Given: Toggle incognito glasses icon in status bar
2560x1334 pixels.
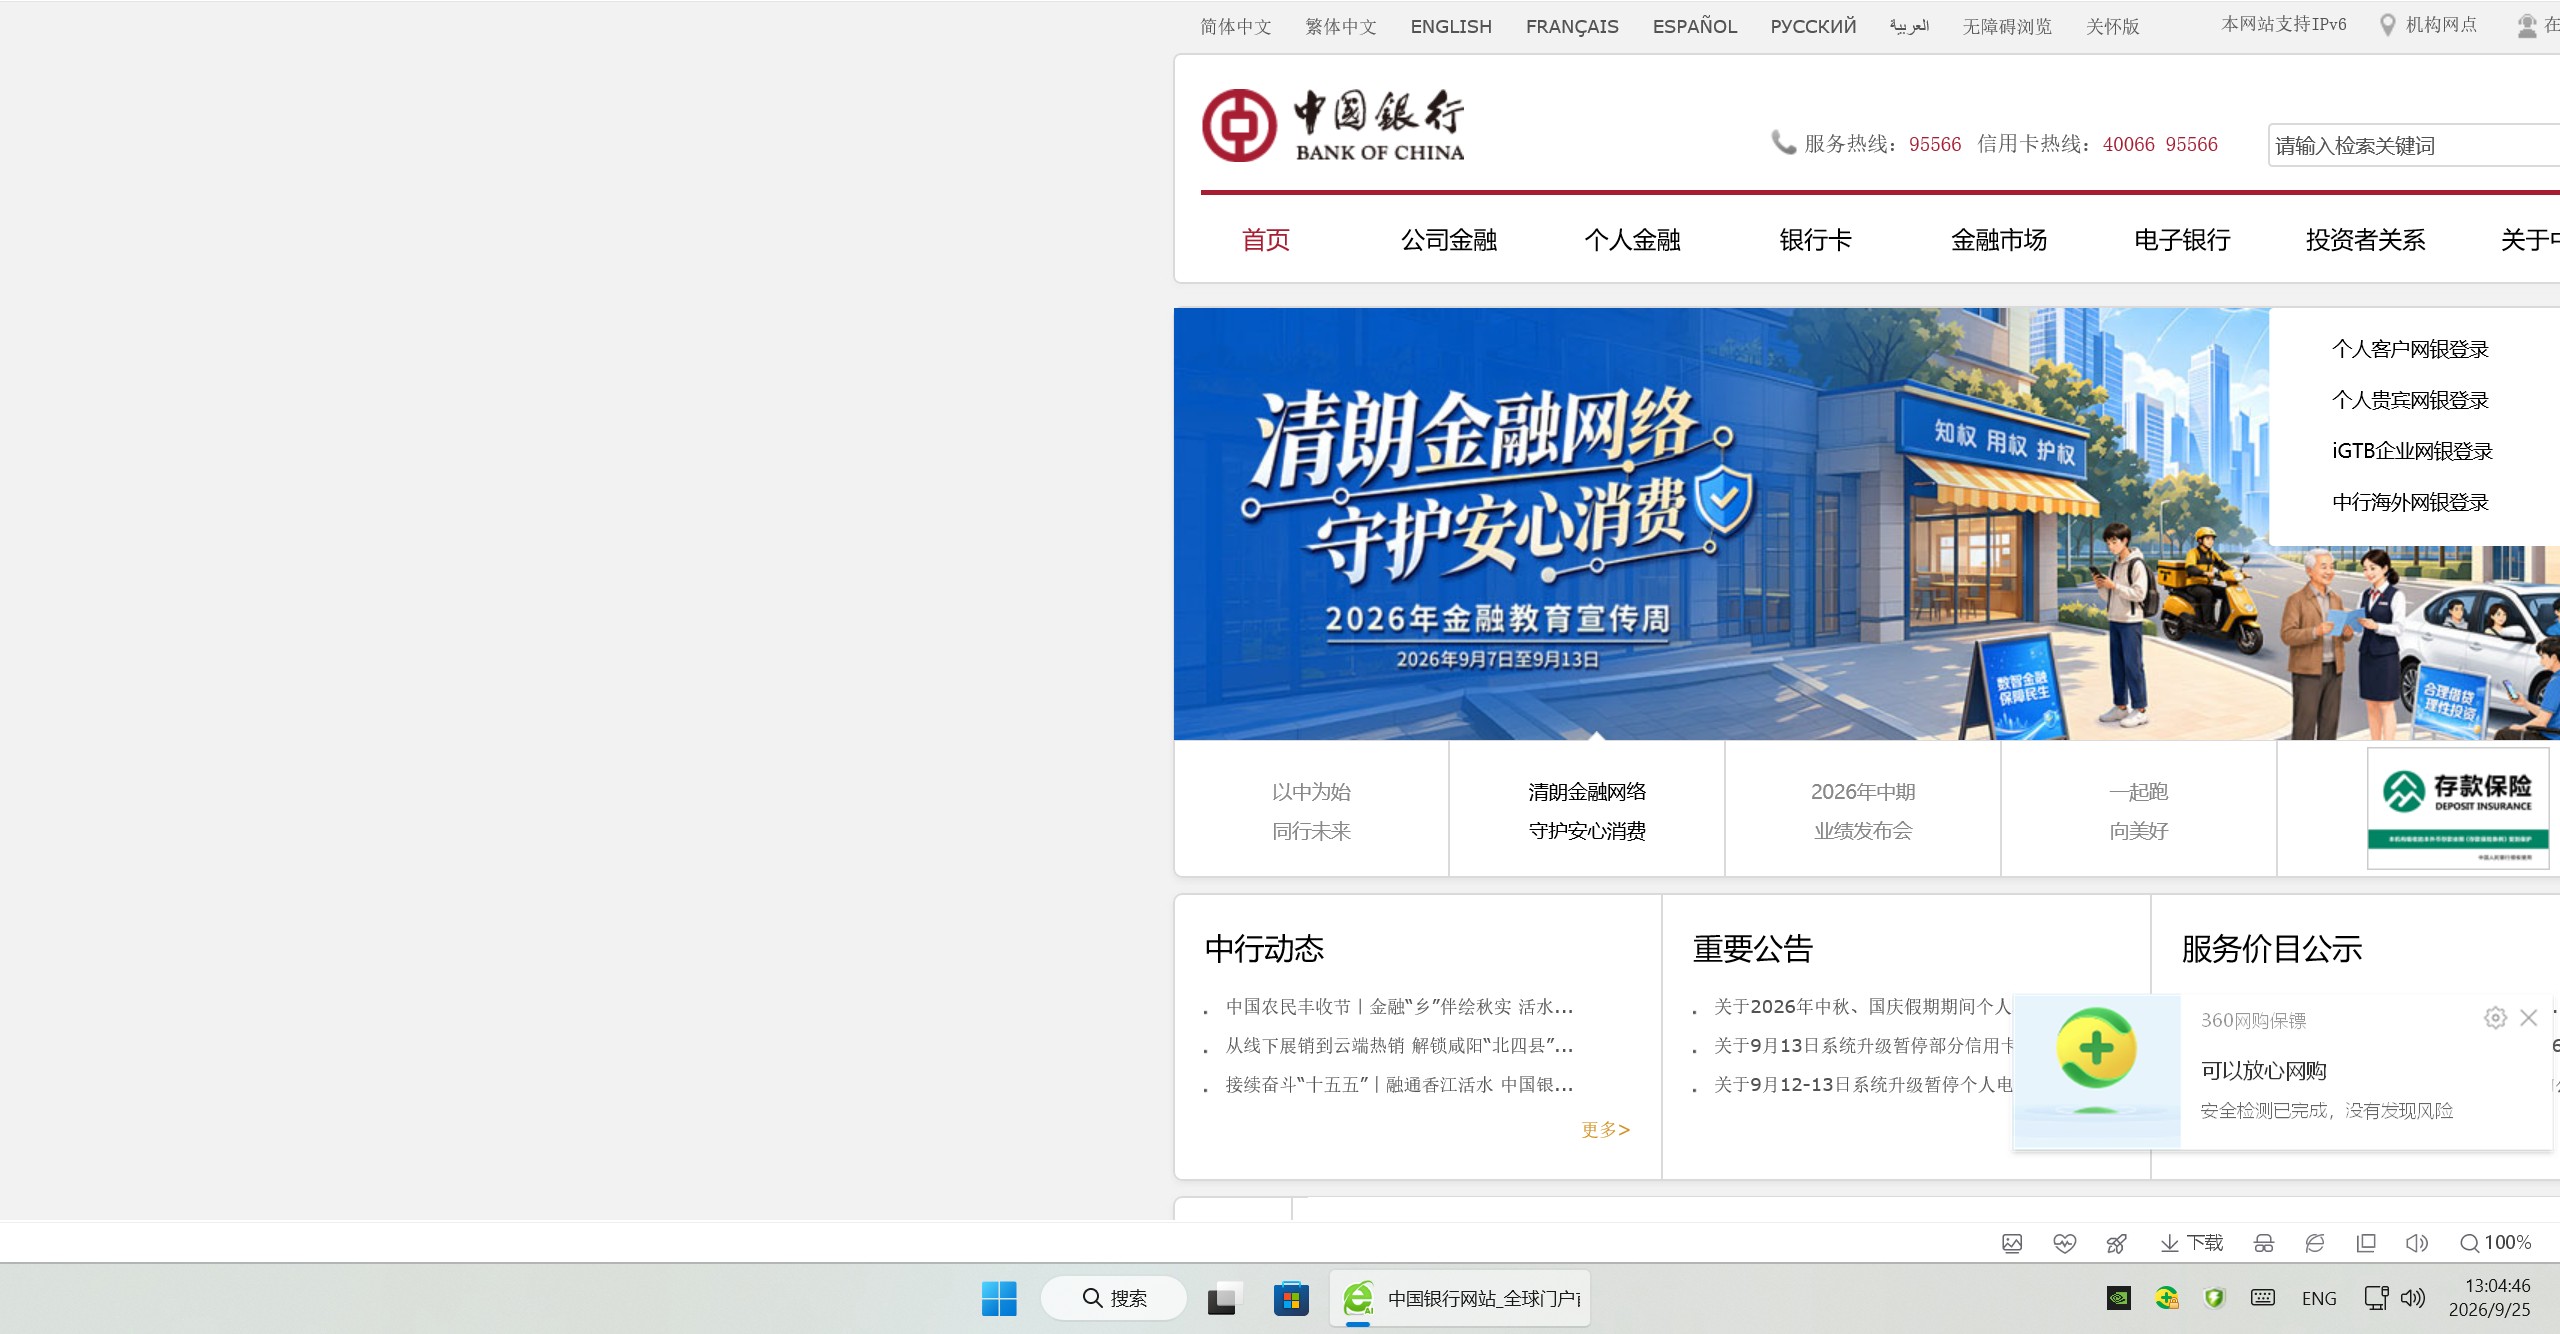Looking at the screenshot, I should pyautogui.click(x=2264, y=1243).
